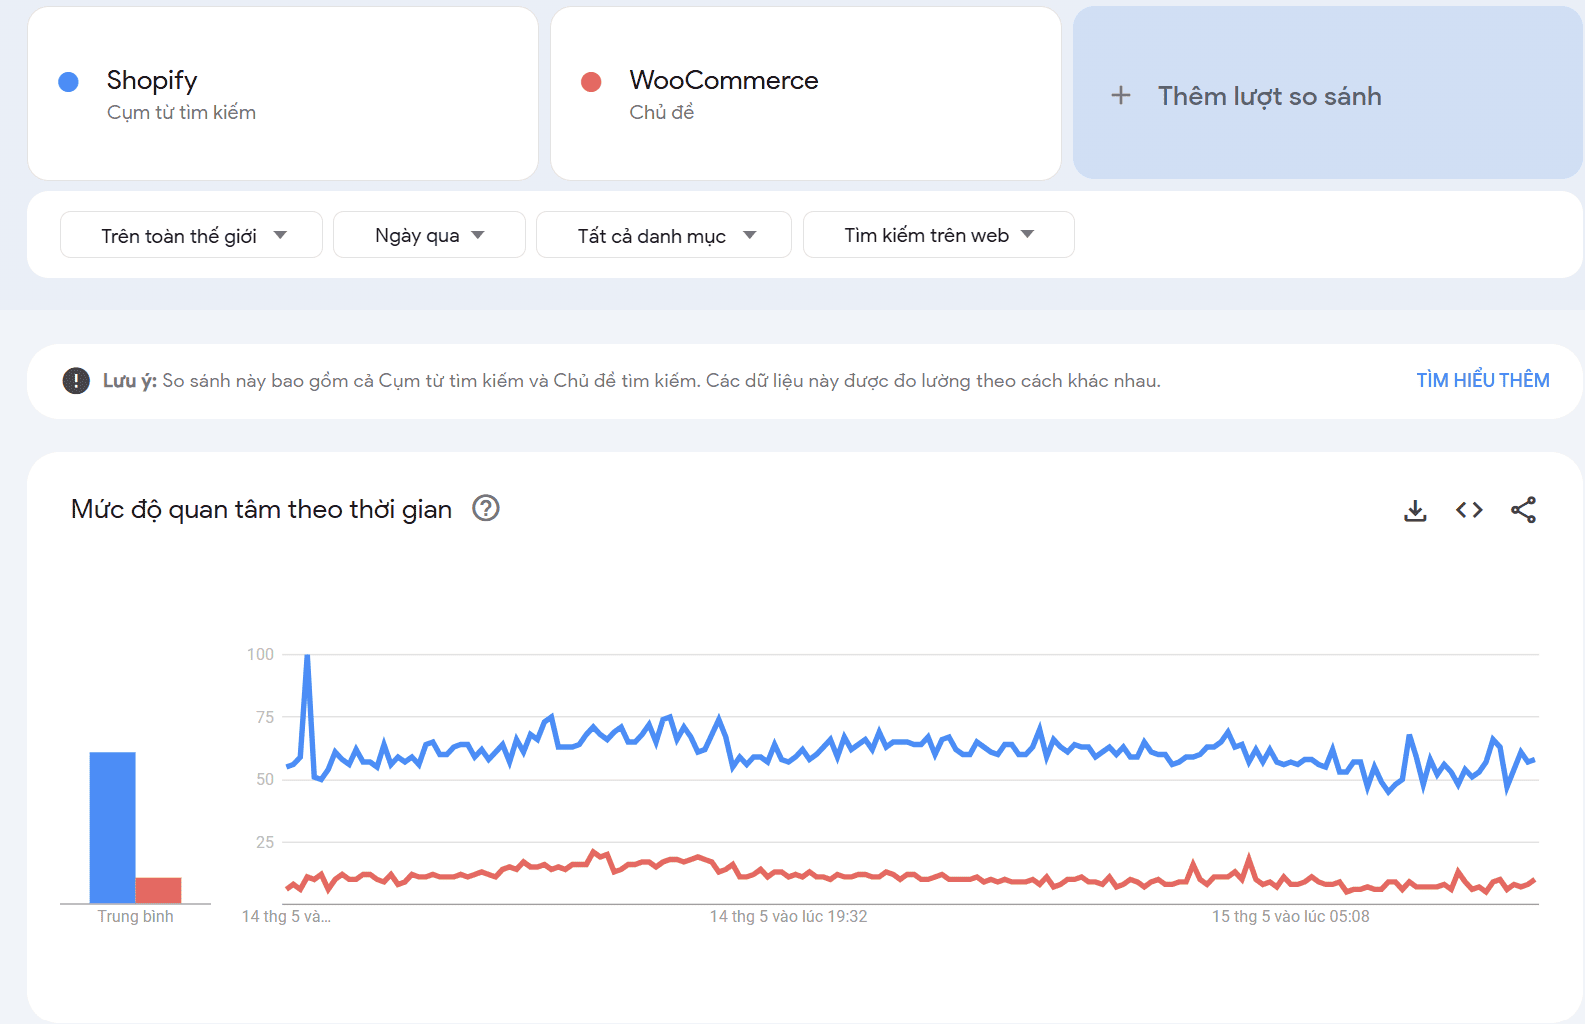The image size is (1585, 1024).
Task: Edit the Shopify search term card
Action: click(283, 94)
